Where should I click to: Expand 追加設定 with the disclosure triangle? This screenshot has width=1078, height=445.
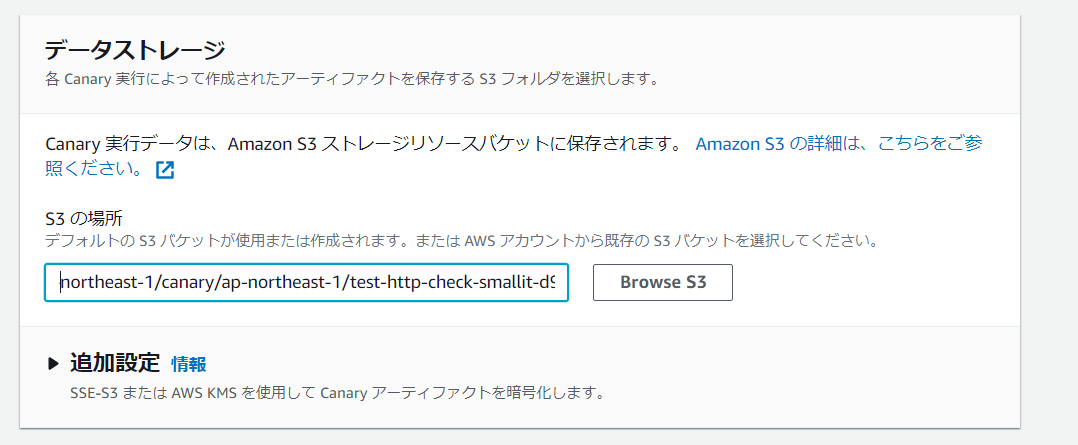point(54,364)
